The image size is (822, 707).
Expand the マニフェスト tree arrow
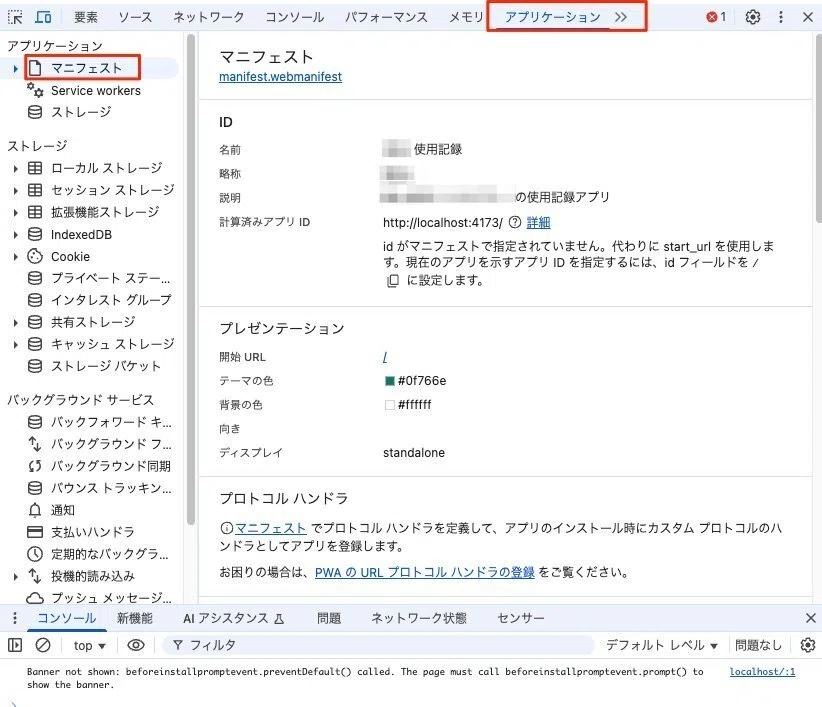[x=15, y=69]
